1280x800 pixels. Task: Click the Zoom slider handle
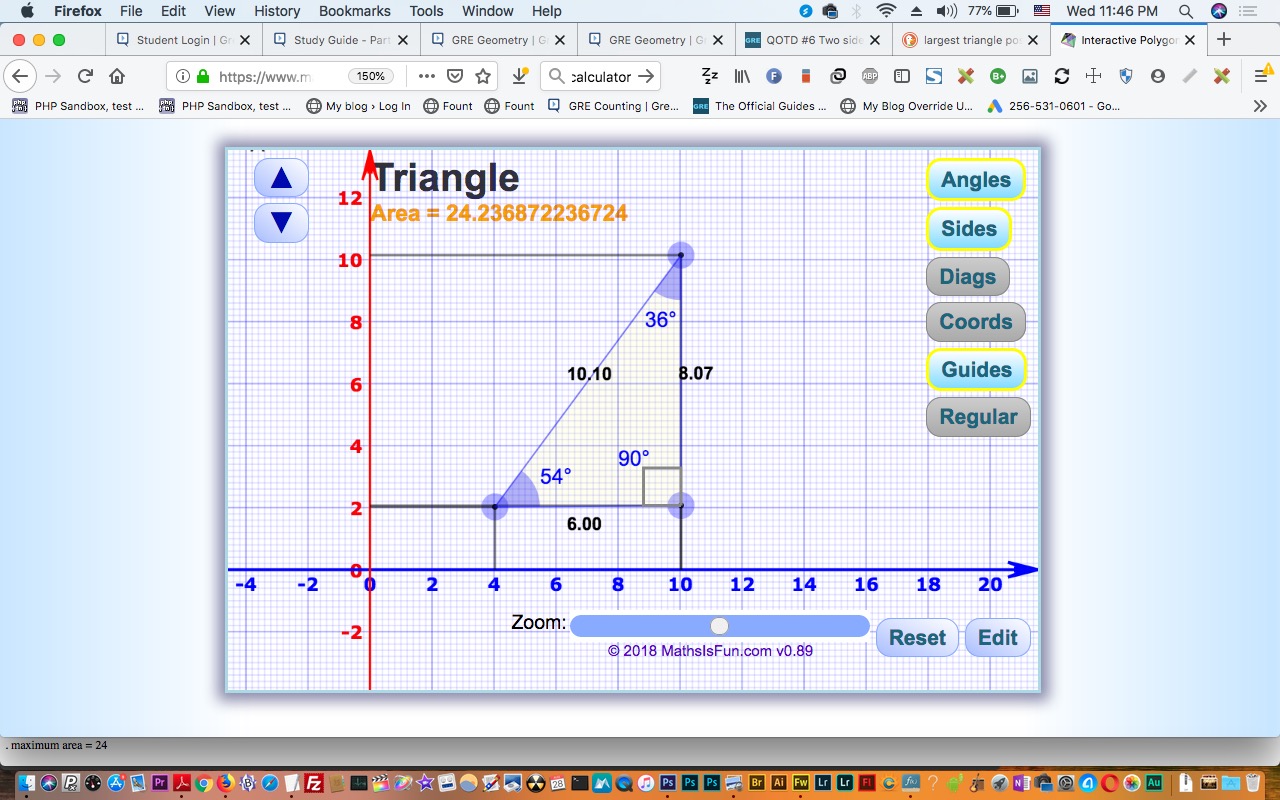coord(719,626)
